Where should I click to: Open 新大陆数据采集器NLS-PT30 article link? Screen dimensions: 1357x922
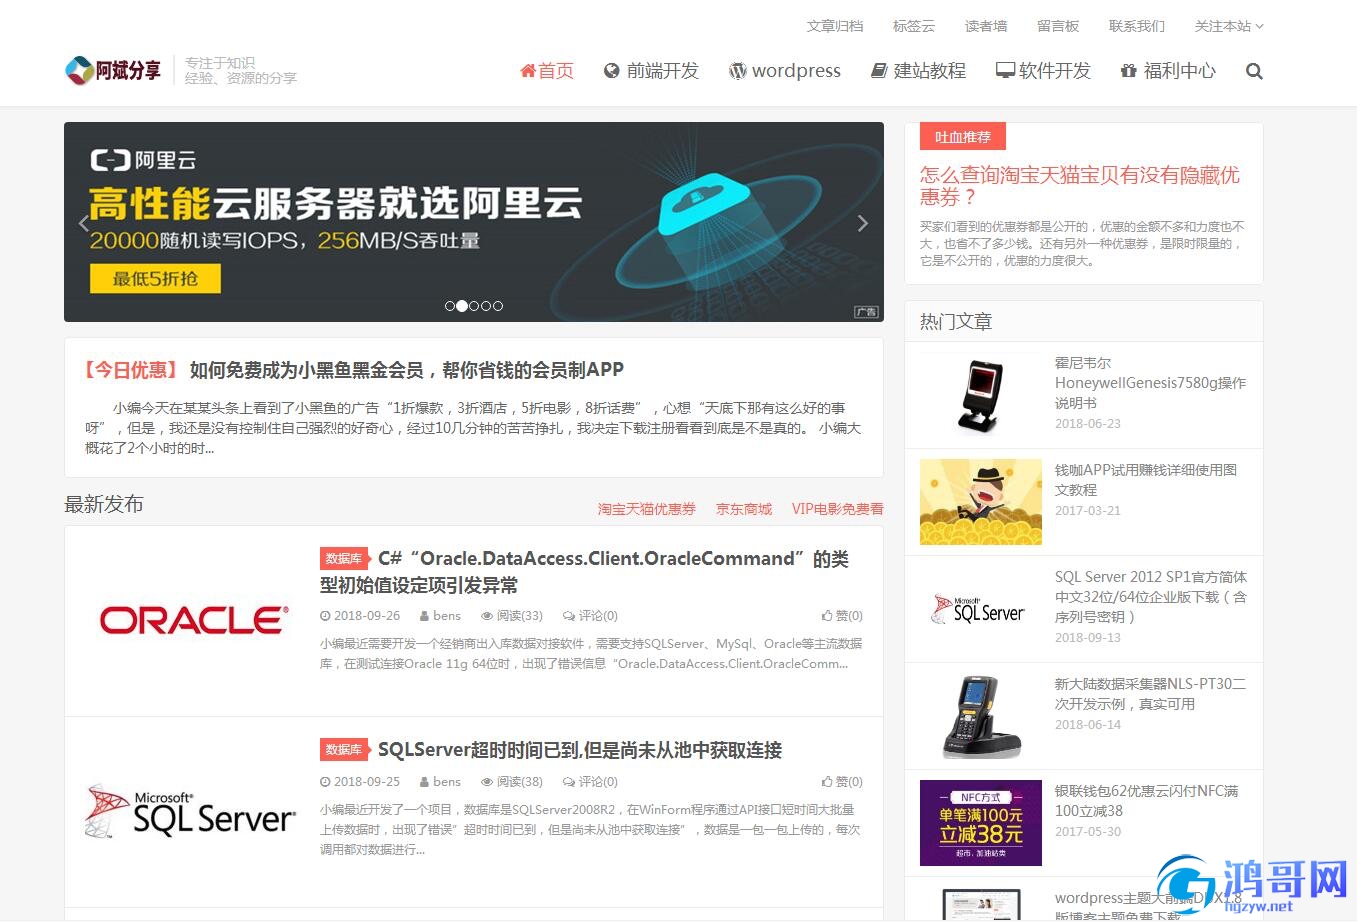1150,694
